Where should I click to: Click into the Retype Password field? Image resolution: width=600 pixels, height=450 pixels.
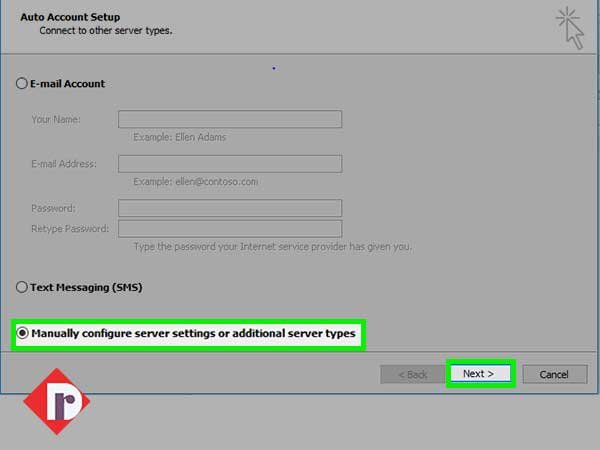(230, 228)
